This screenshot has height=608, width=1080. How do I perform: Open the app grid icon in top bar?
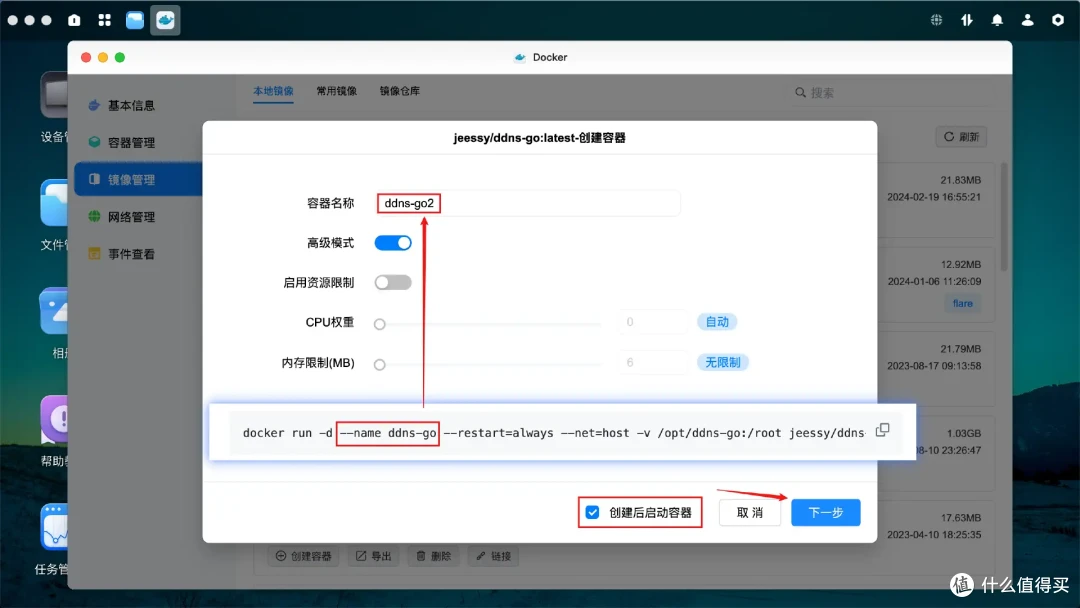(105, 20)
